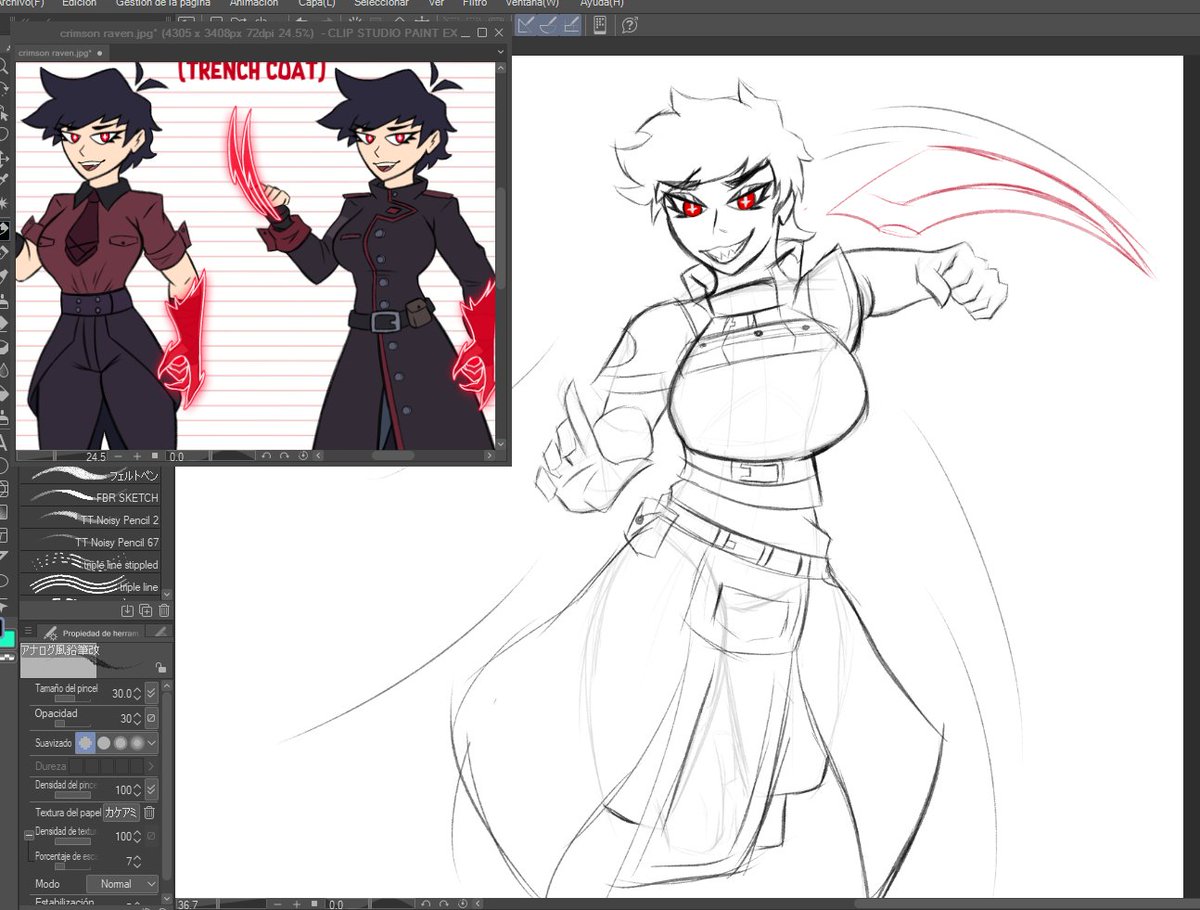1200x910 pixels.
Task: Open the tool property panel hamburger menu
Action: click(28, 632)
